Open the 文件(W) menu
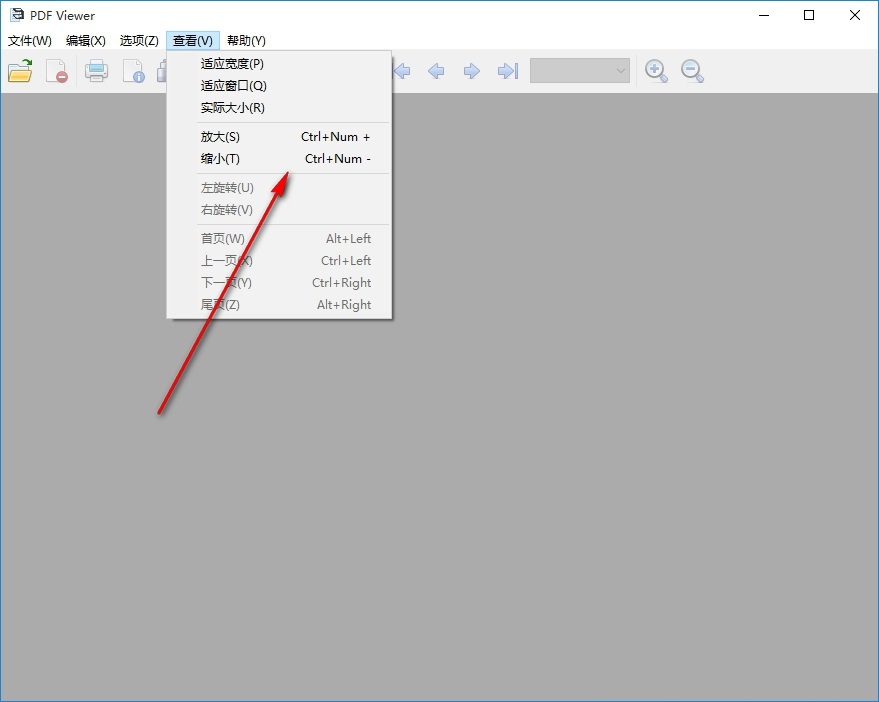The image size is (879, 702). point(30,40)
